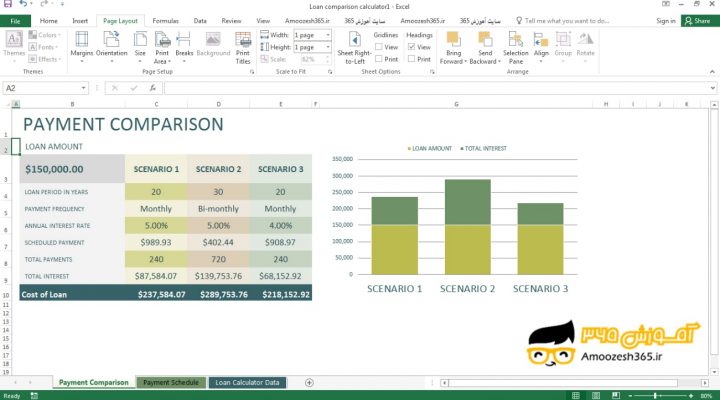Viewport: 720px width, 400px height.
Task: Enable Headings Print checkbox
Action: tap(411, 59)
